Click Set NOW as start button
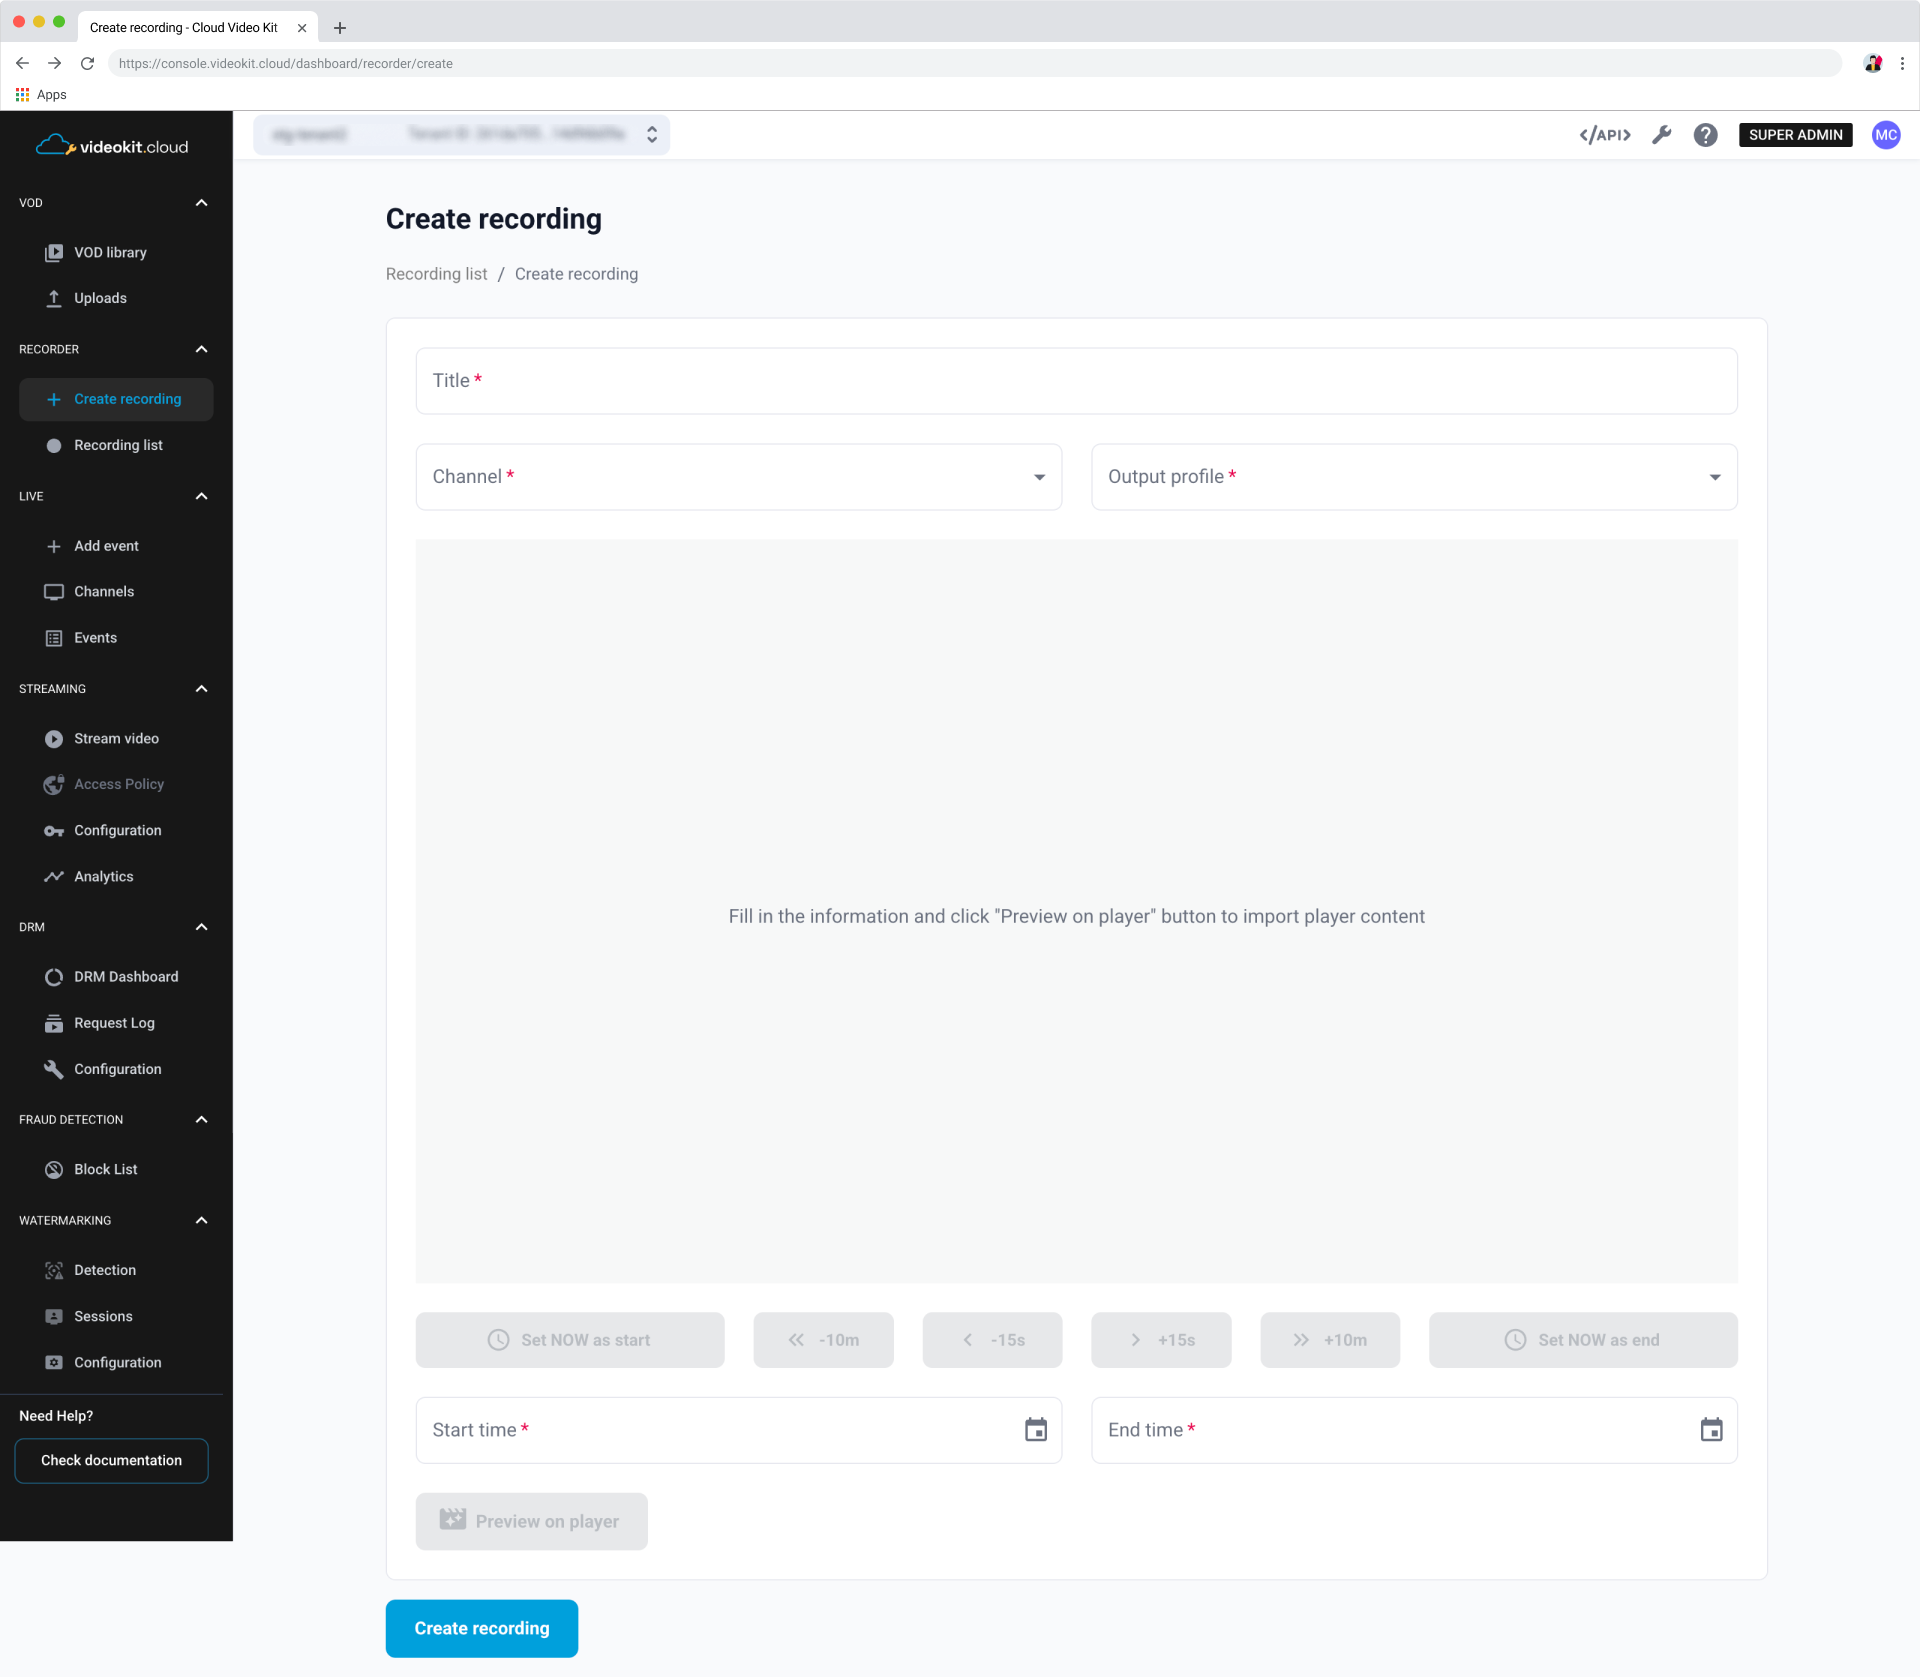The width and height of the screenshot is (1920, 1677). (x=570, y=1340)
